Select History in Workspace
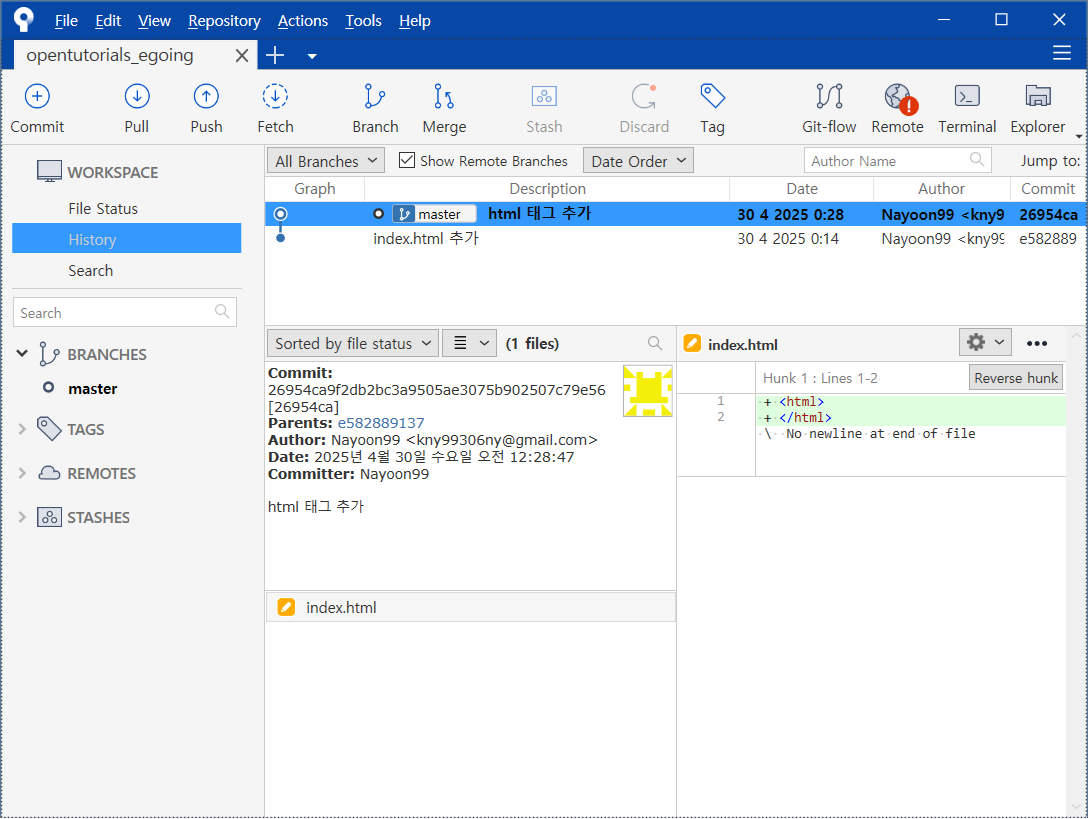1088x819 pixels. (x=126, y=239)
